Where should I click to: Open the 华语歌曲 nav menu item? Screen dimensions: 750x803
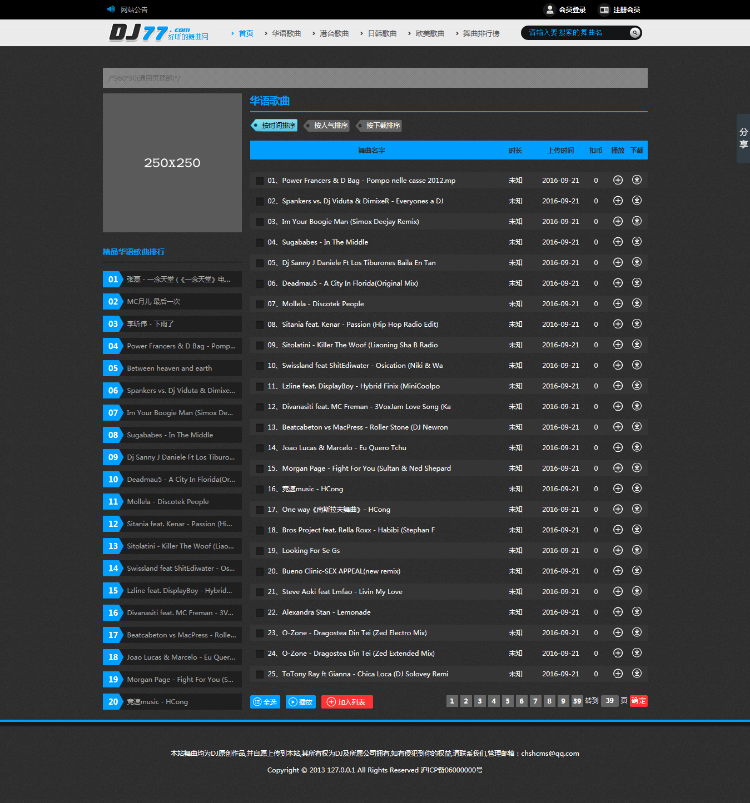(x=286, y=33)
